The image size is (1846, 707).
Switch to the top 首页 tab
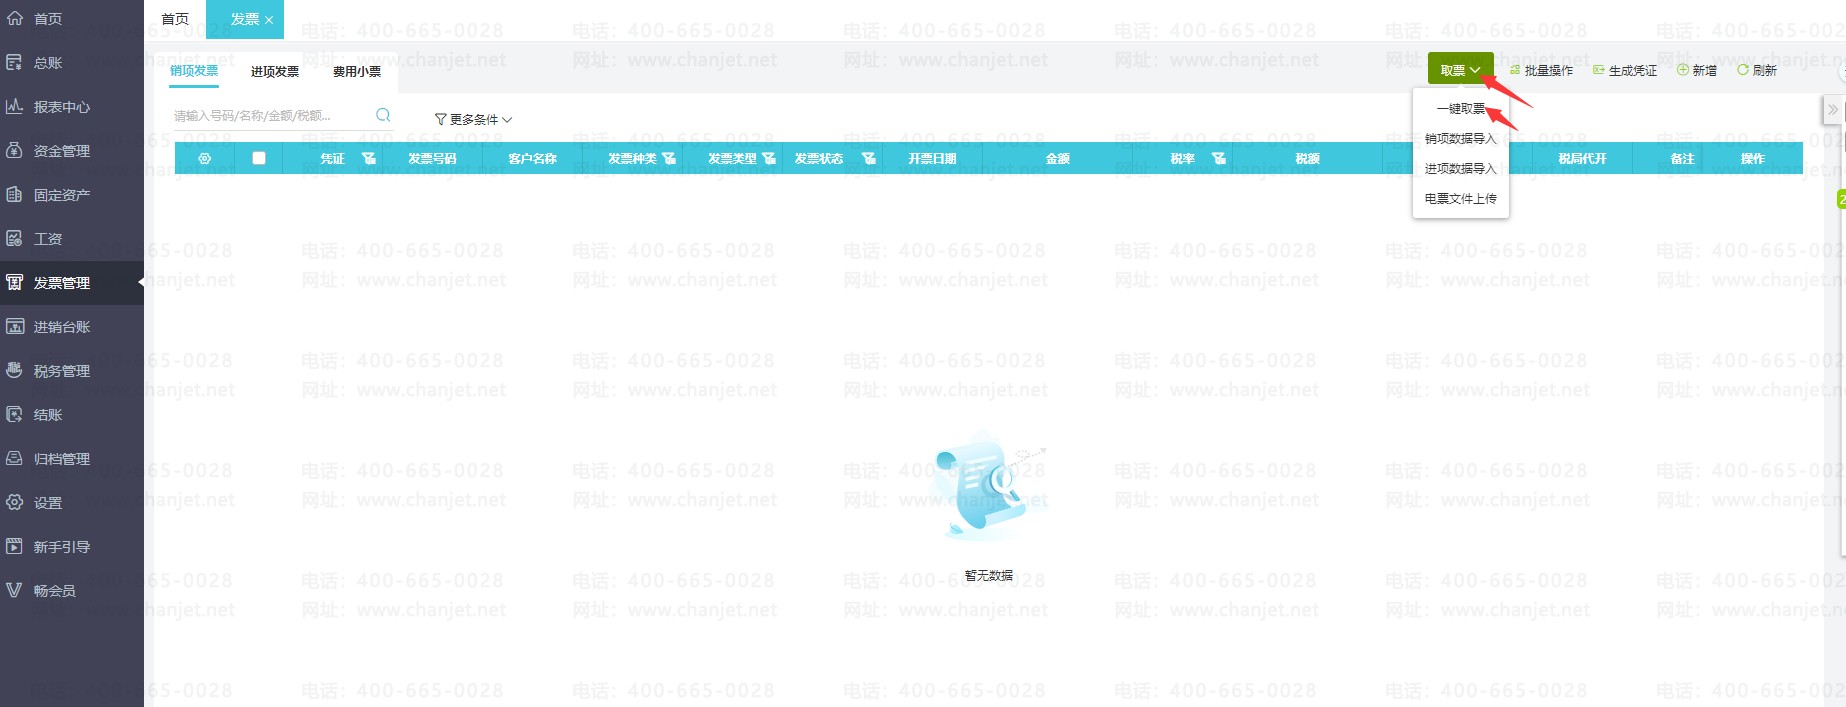point(175,19)
